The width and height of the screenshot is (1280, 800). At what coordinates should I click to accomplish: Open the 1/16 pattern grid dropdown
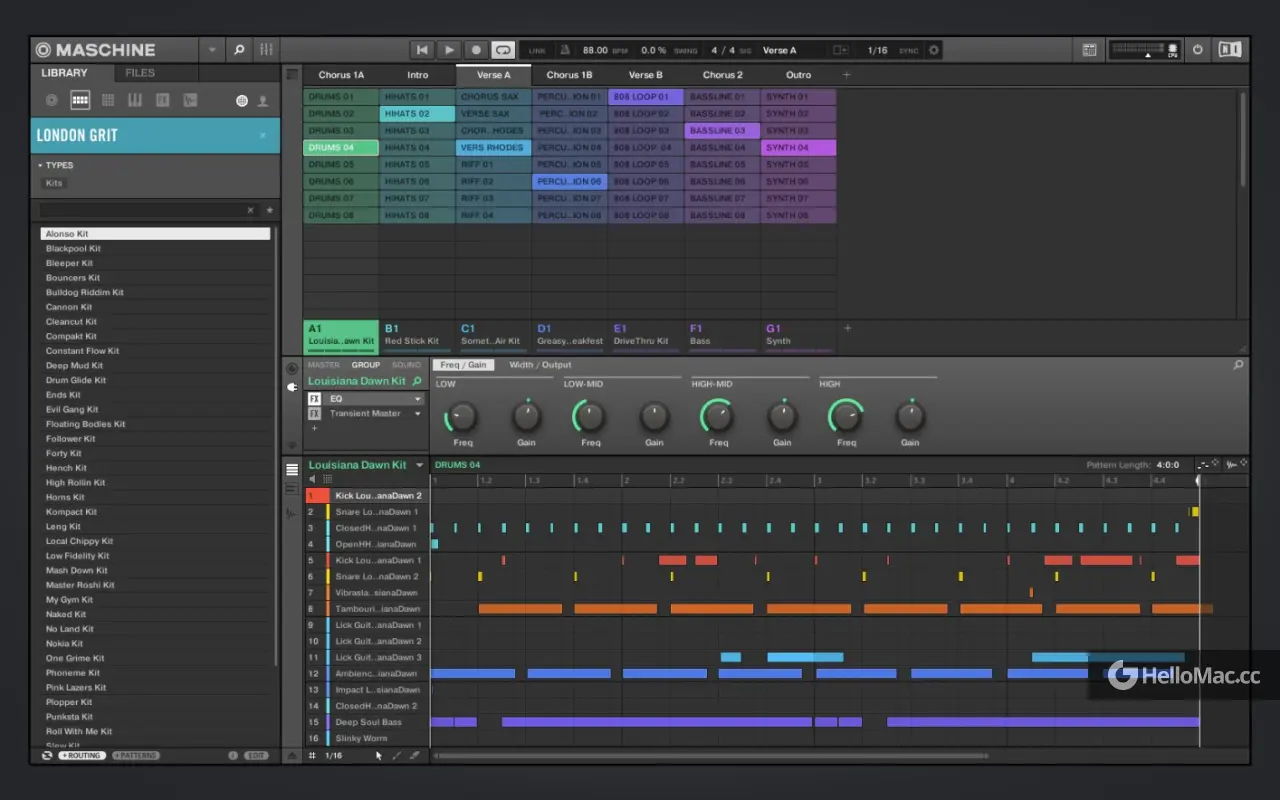click(x=334, y=756)
